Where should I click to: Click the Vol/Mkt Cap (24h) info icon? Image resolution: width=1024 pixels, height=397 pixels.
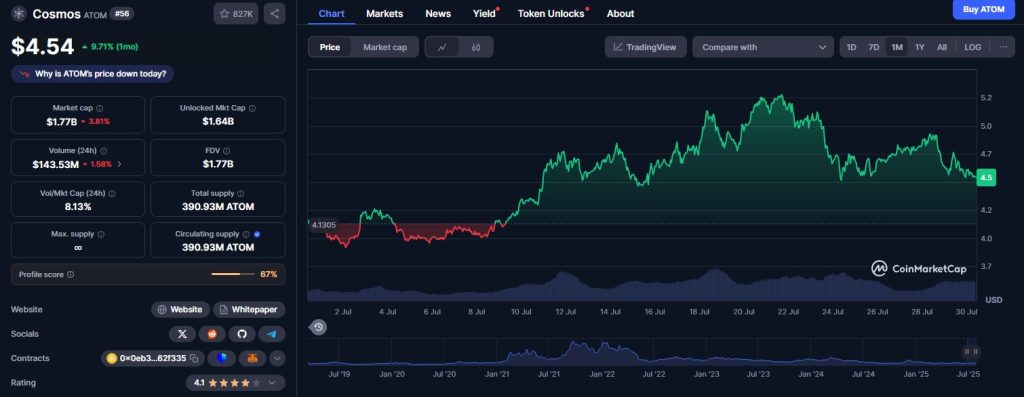(112, 194)
